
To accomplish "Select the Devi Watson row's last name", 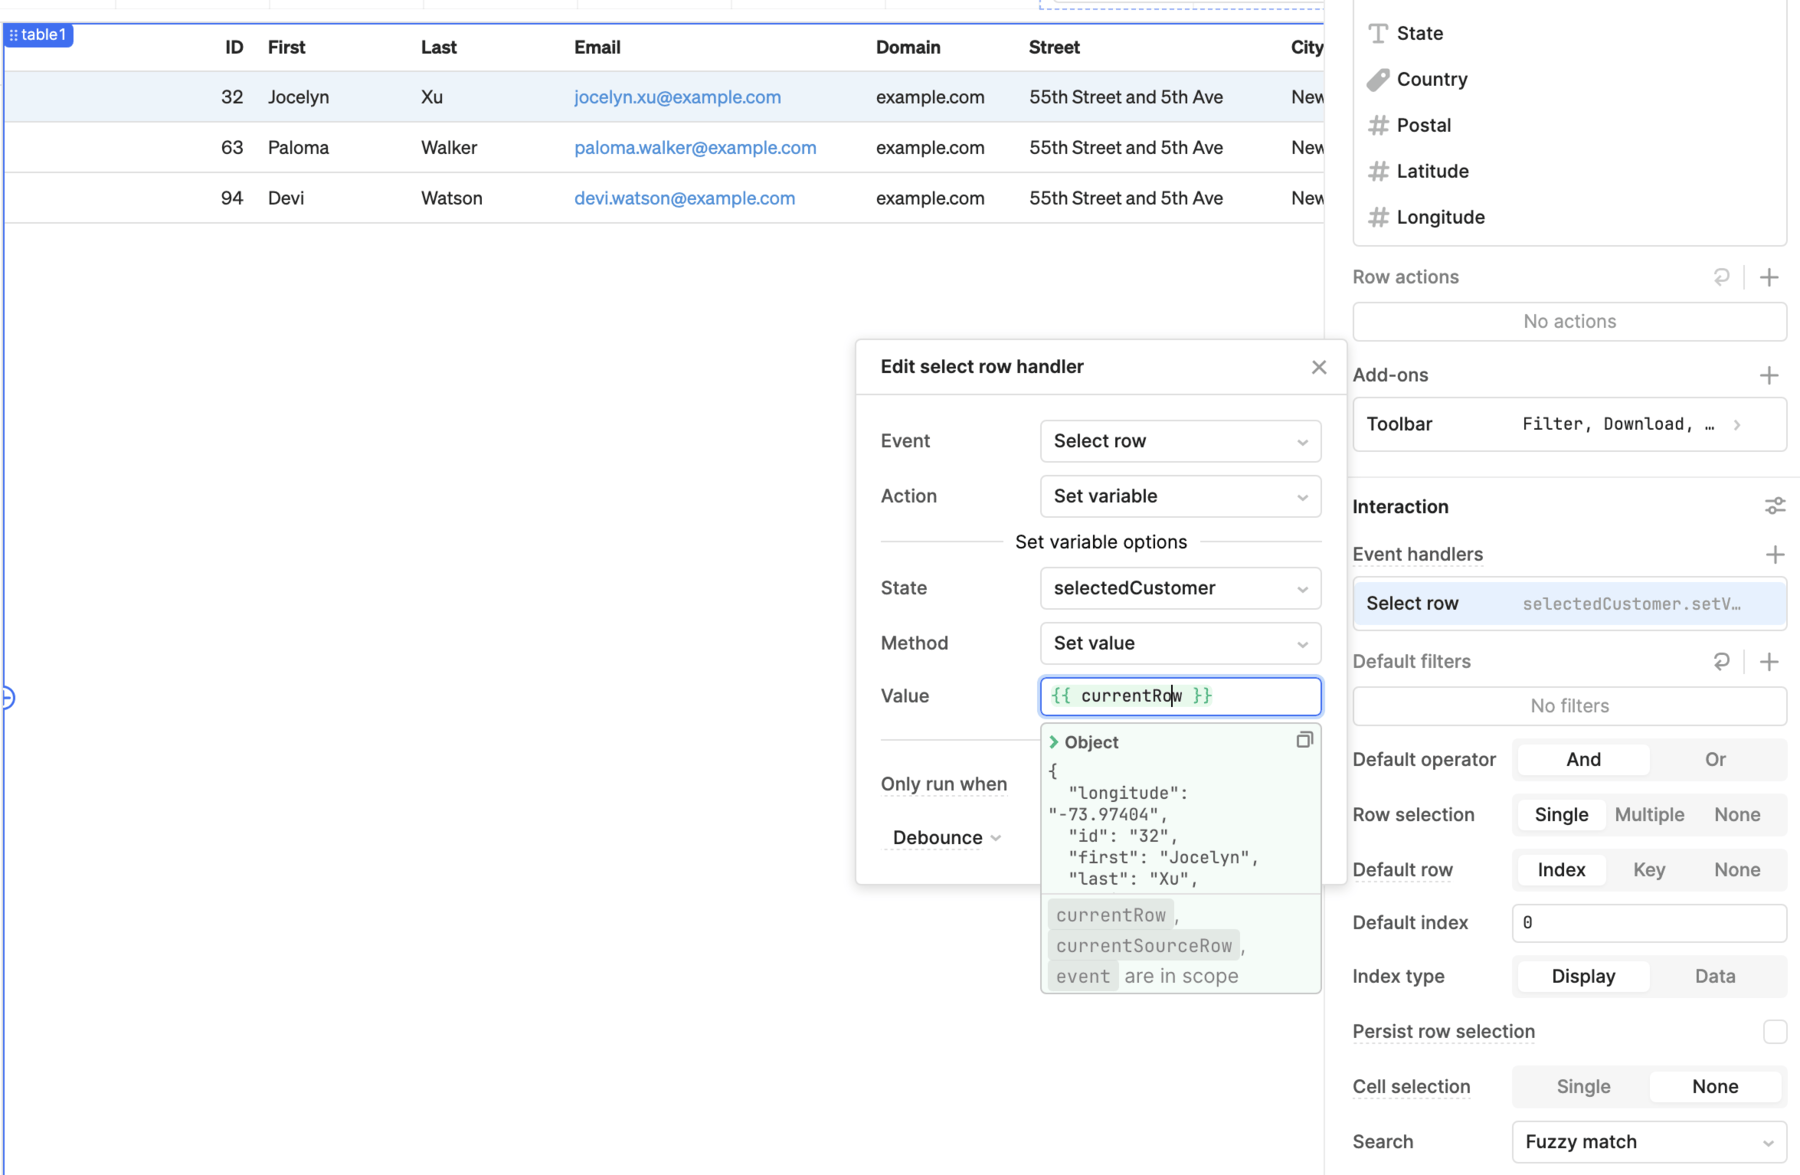I will pyautogui.click(x=451, y=198).
